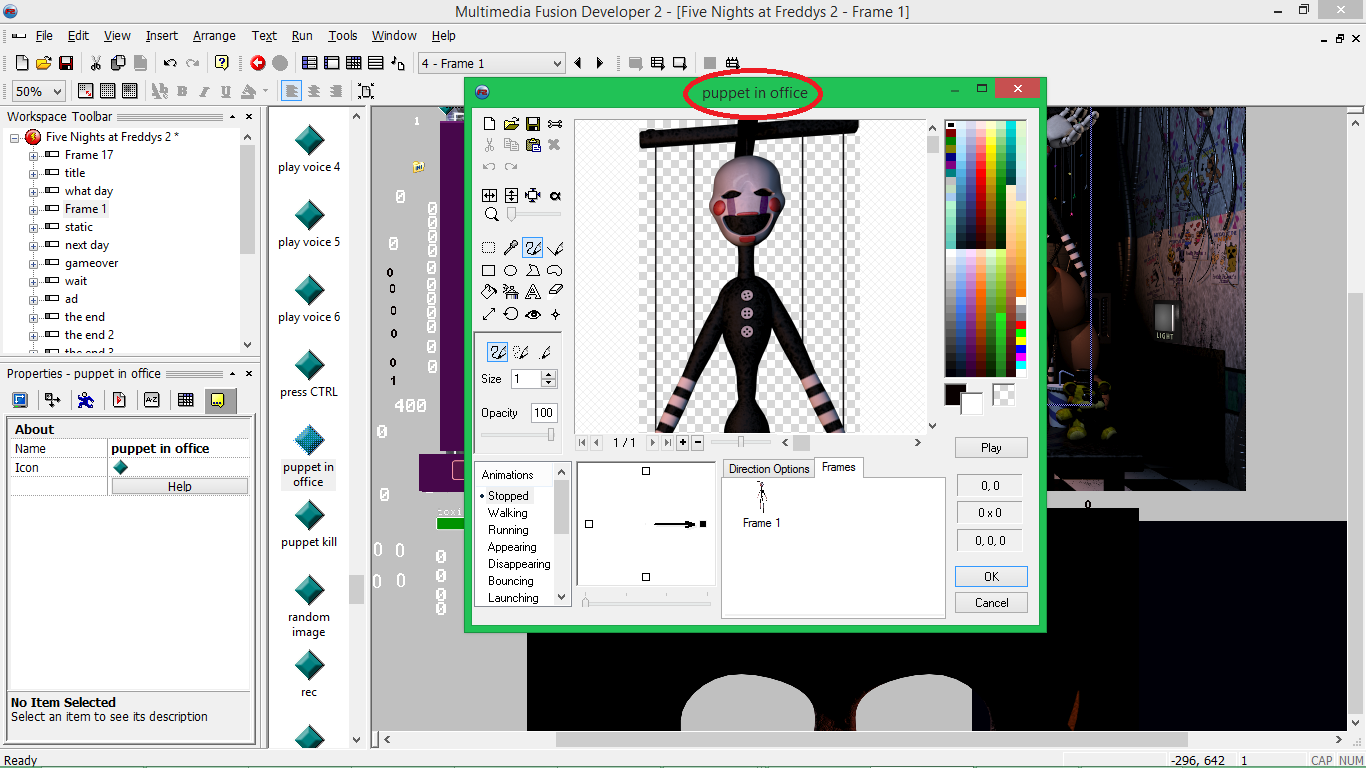
Task: Click the New file icon in main toolbar
Action: click(x=22, y=63)
